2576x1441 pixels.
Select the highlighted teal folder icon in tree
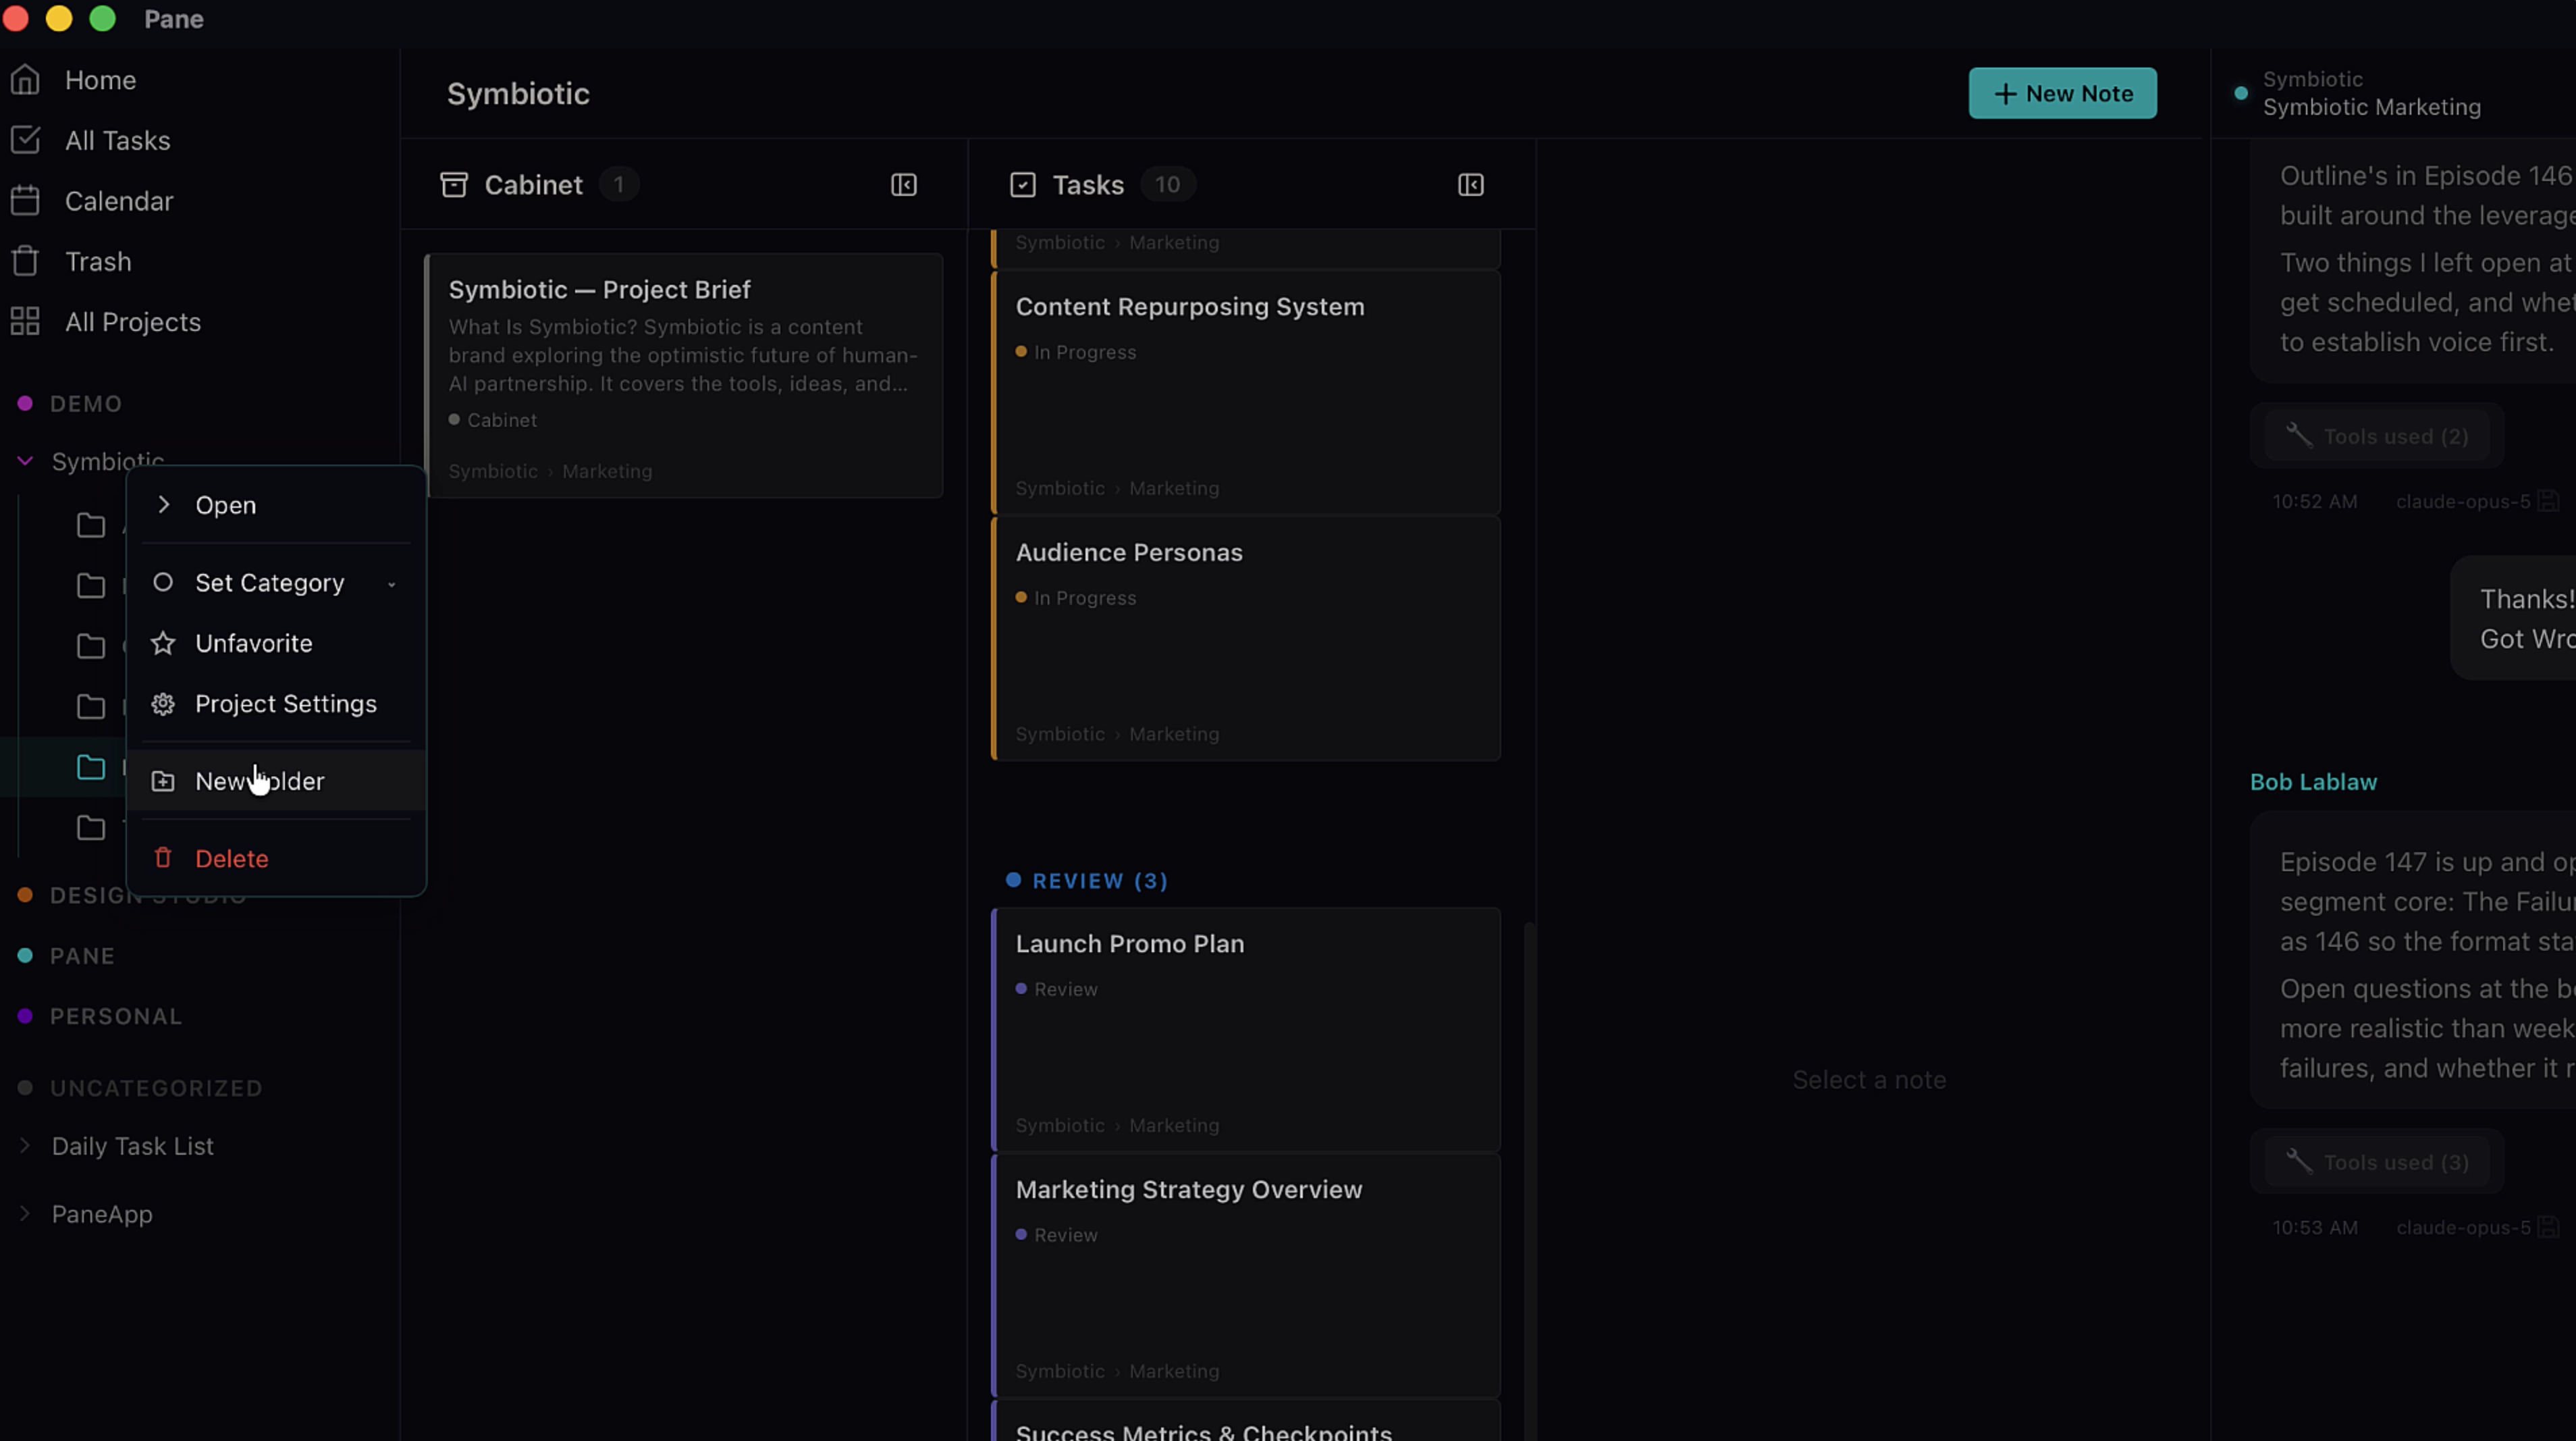click(x=91, y=767)
